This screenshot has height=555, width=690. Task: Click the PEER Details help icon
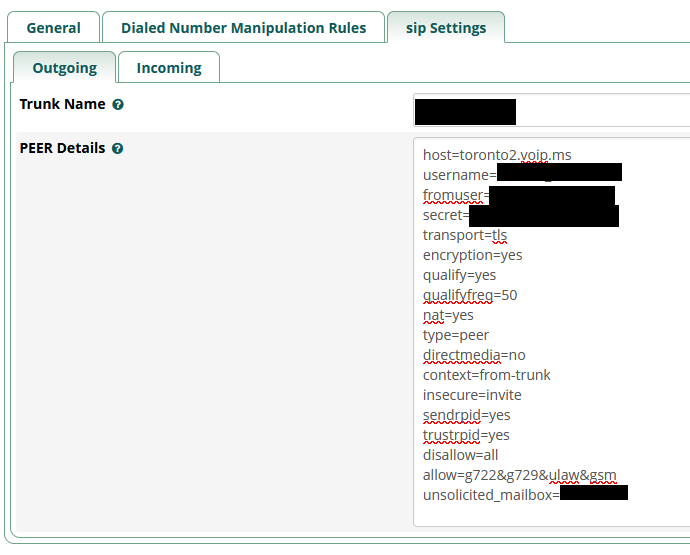click(x=117, y=148)
